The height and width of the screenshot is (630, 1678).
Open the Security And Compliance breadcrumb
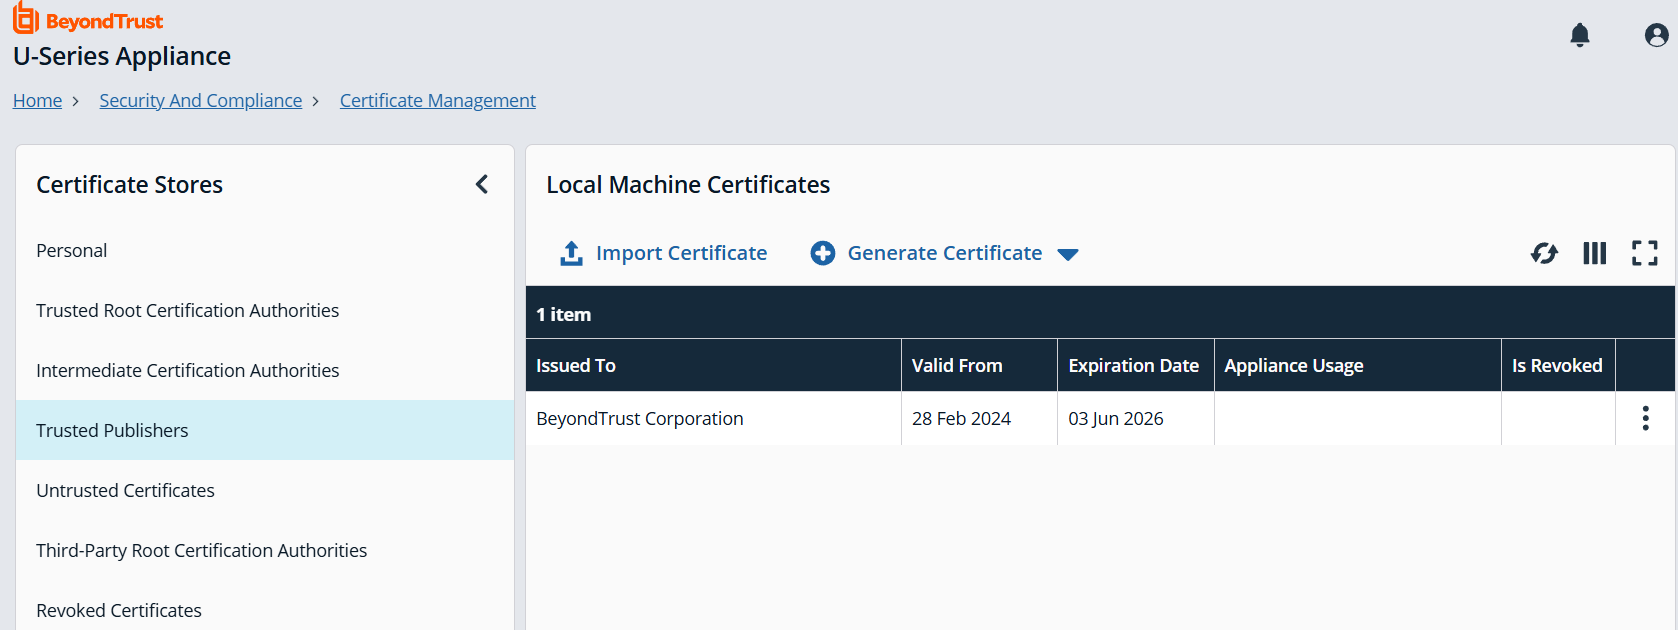(200, 101)
